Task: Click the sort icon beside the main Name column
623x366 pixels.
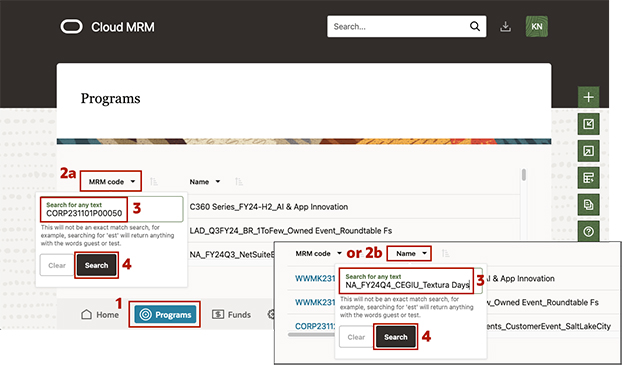Action: [x=238, y=182]
